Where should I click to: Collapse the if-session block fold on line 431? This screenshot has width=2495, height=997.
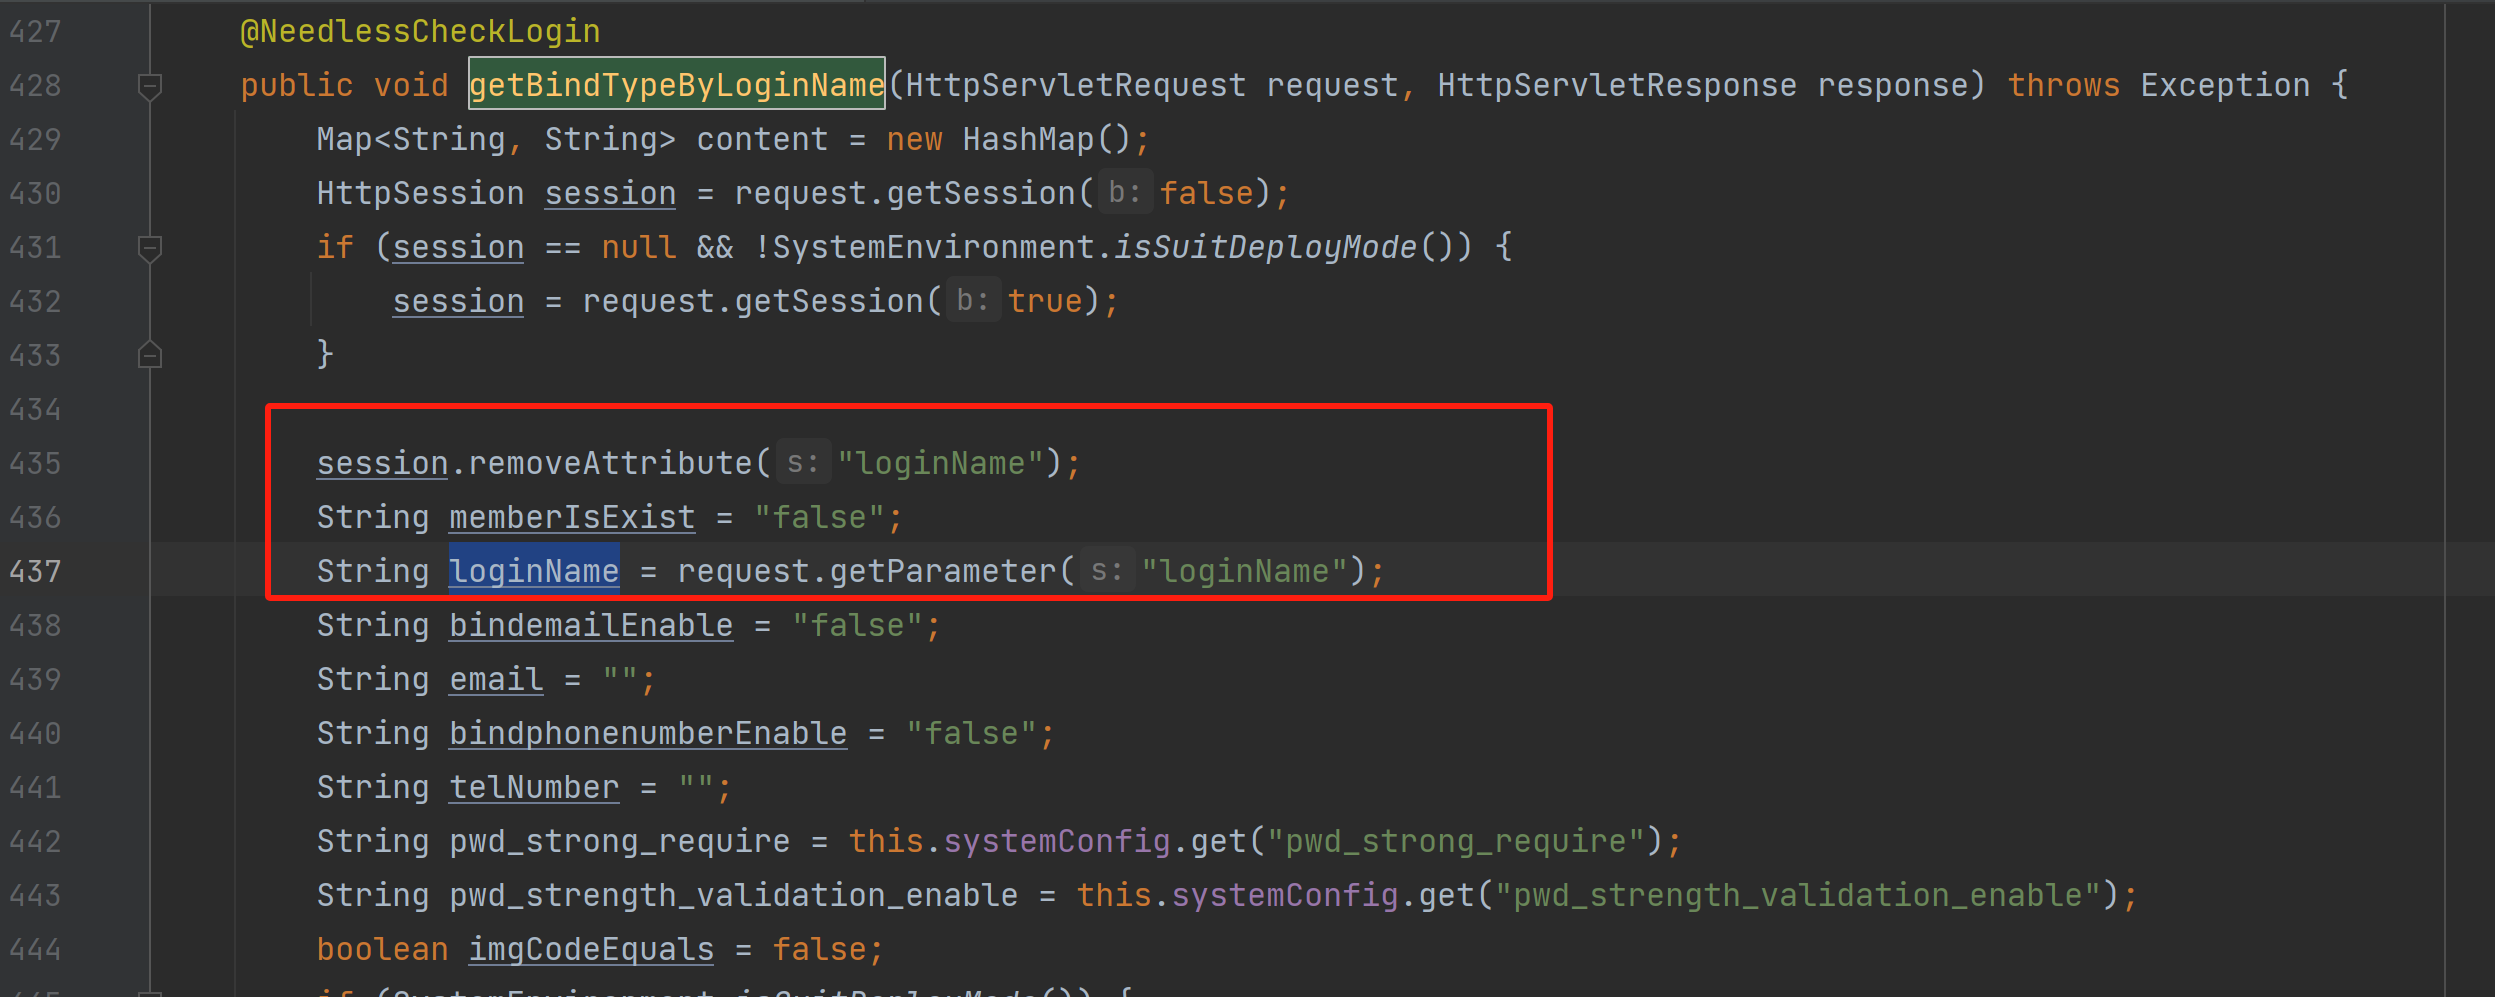[150, 249]
